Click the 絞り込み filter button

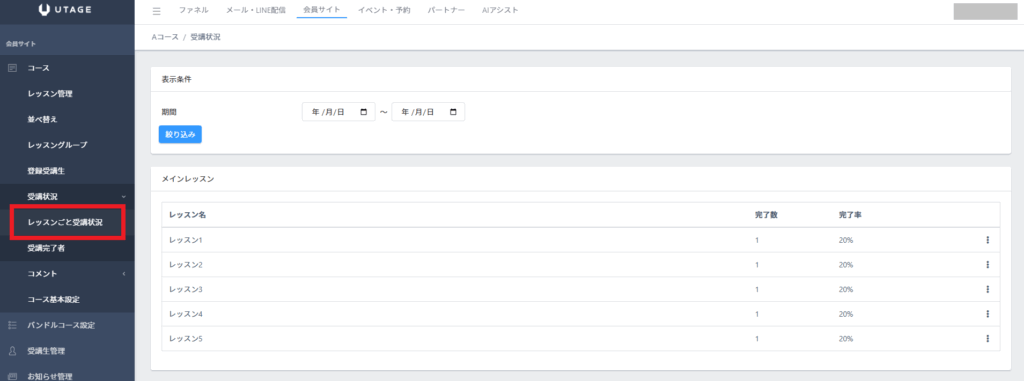pos(180,134)
